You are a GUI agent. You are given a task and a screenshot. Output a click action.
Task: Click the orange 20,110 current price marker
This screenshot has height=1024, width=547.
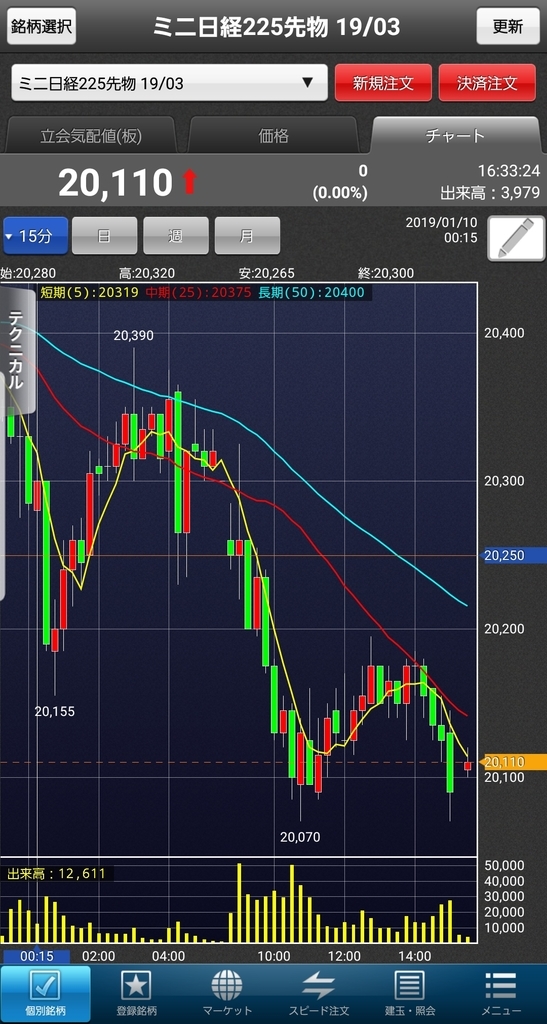click(x=514, y=761)
